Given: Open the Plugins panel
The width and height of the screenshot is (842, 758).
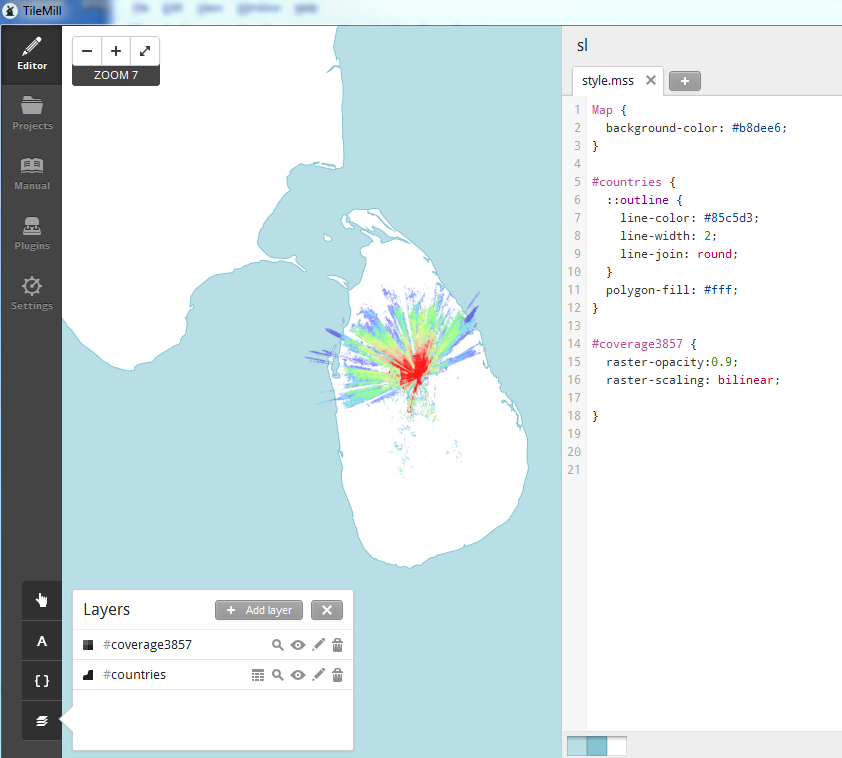Looking at the screenshot, I should point(31,230).
